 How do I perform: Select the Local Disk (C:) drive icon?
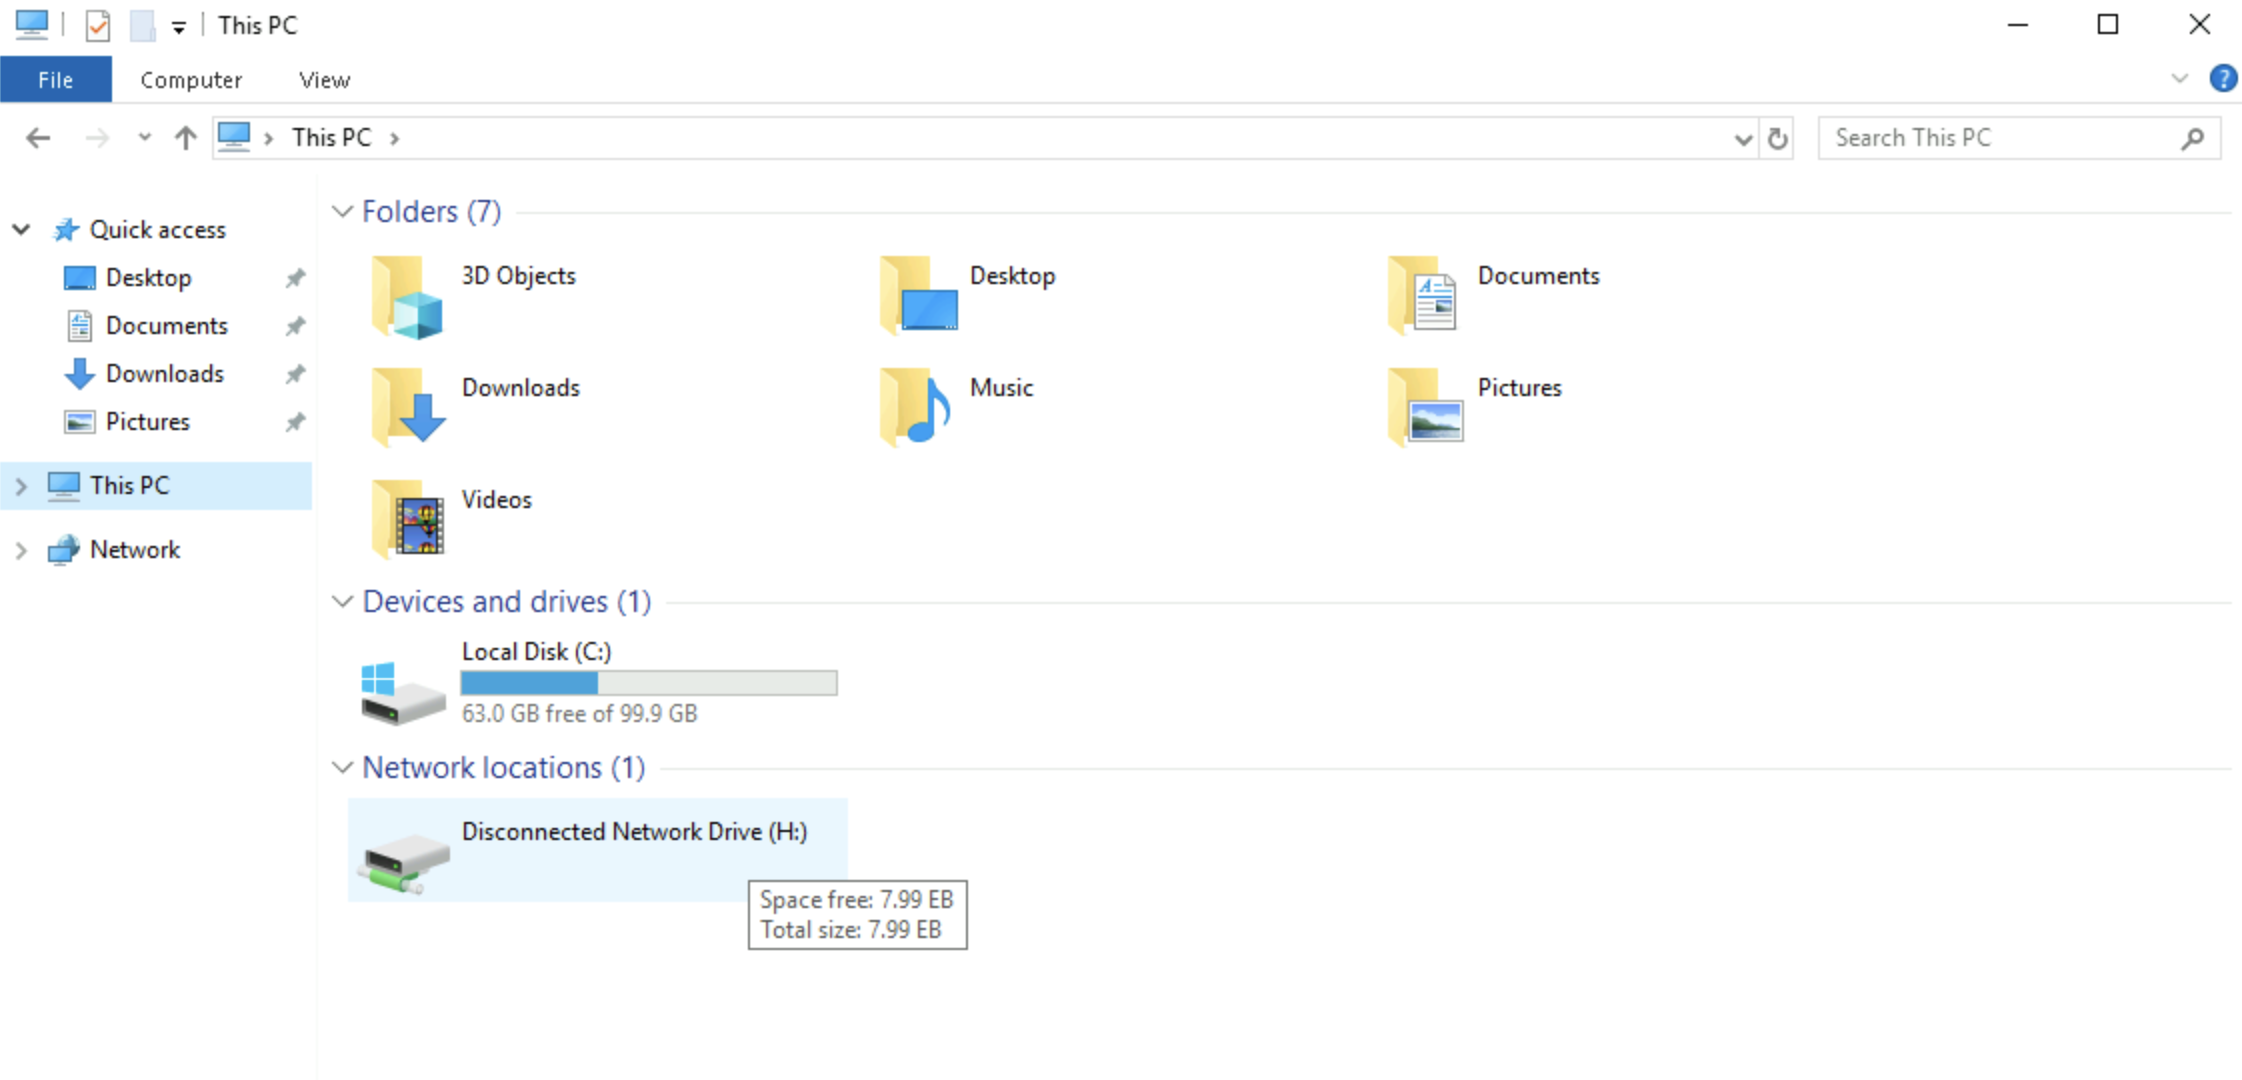point(402,691)
